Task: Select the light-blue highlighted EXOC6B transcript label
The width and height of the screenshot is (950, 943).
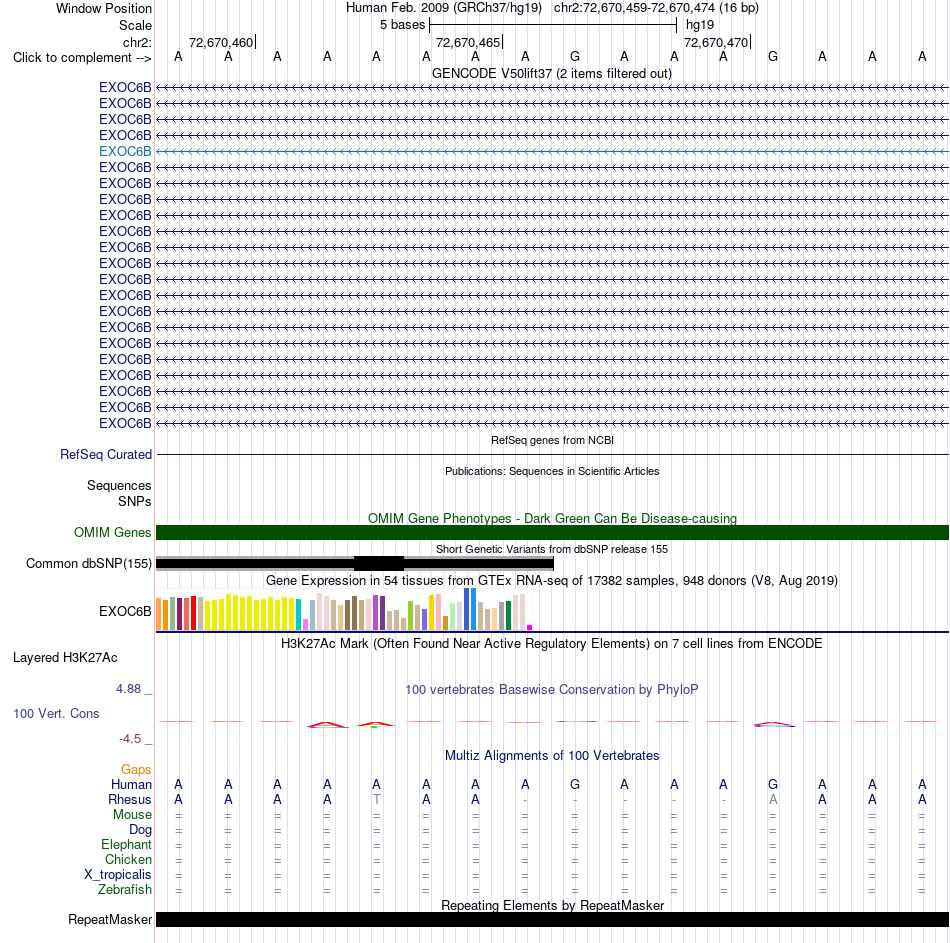Action: pyautogui.click(x=125, y=152)
